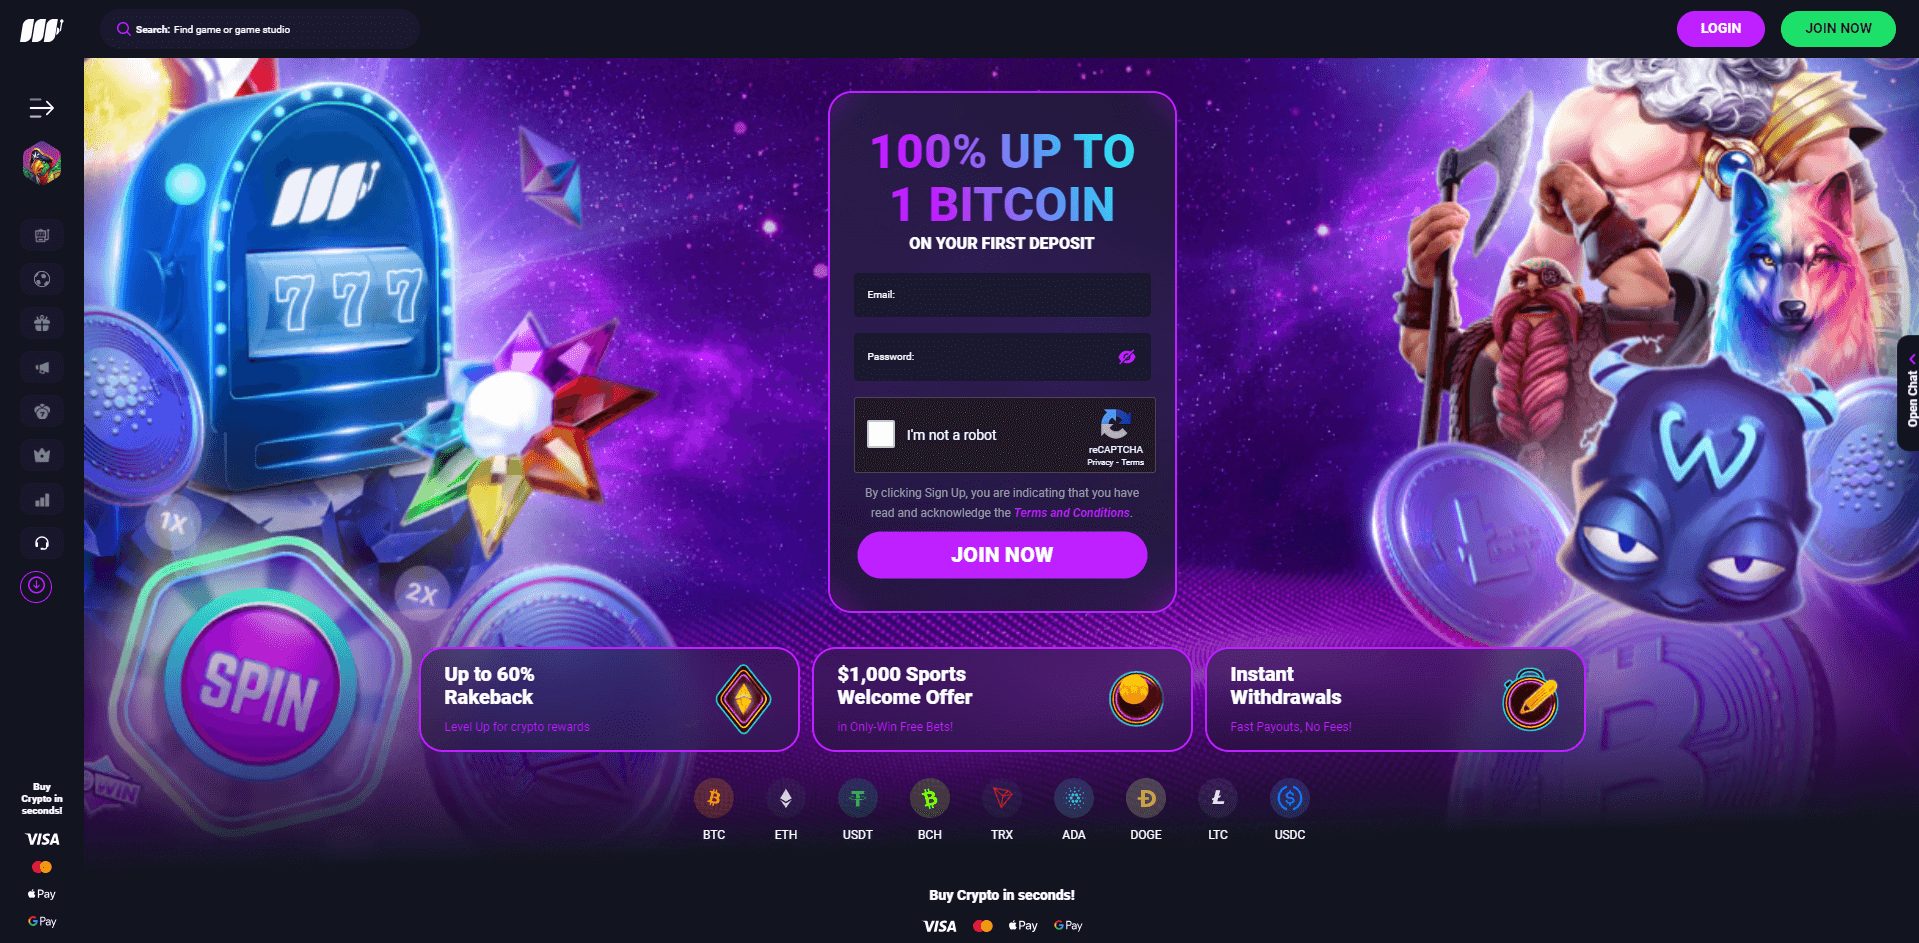Expand the Open Chat side panel
The width and height of the screenshot is (1919, 943).
coord(1908,393)
